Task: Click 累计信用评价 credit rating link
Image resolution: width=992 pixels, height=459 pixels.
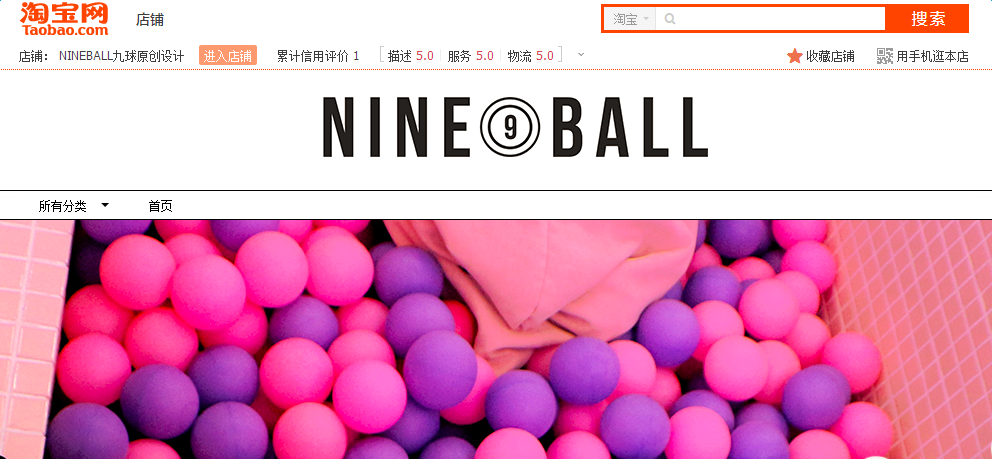Action: point(318,56)
